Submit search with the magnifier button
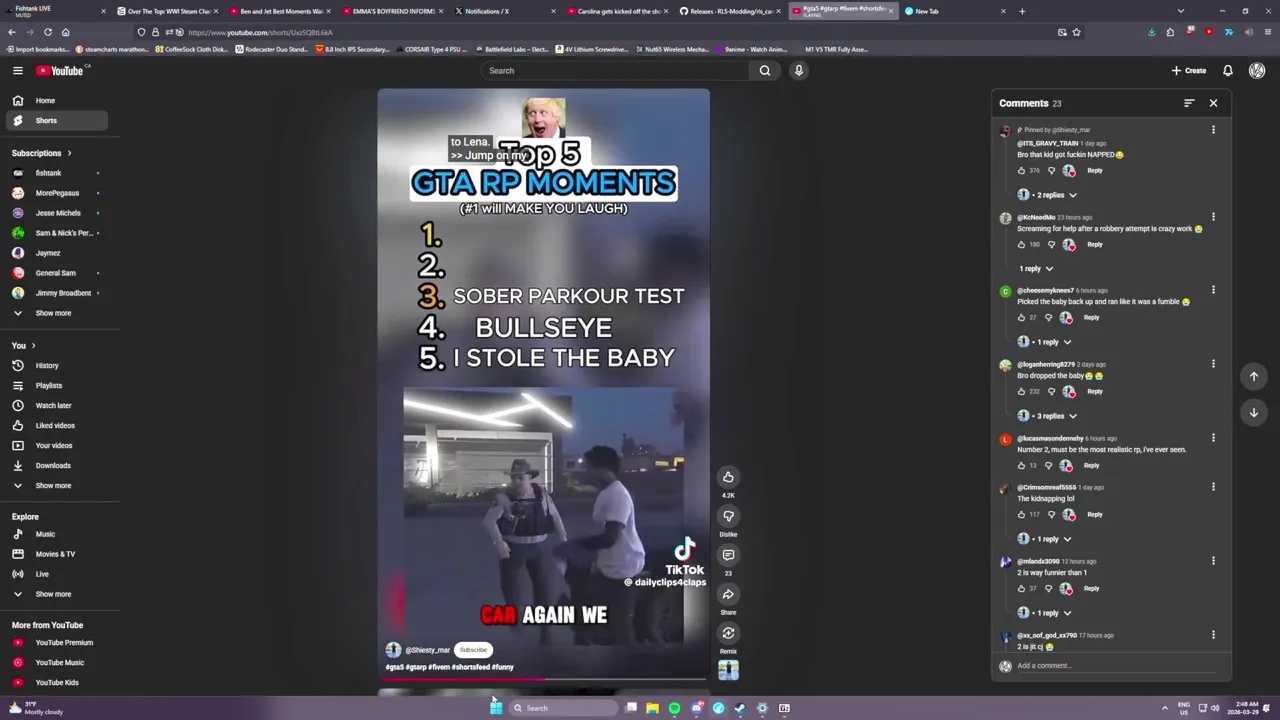The width and height of the screenshot is (1280, 720). pyautogui.click(x=764, y=70)
